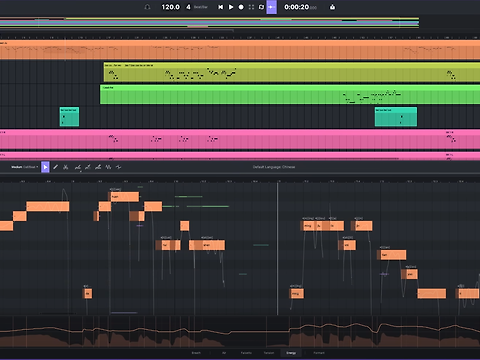Open the Formant parameter tab
This screenshot has width=480, height=360.
point(319,353)
